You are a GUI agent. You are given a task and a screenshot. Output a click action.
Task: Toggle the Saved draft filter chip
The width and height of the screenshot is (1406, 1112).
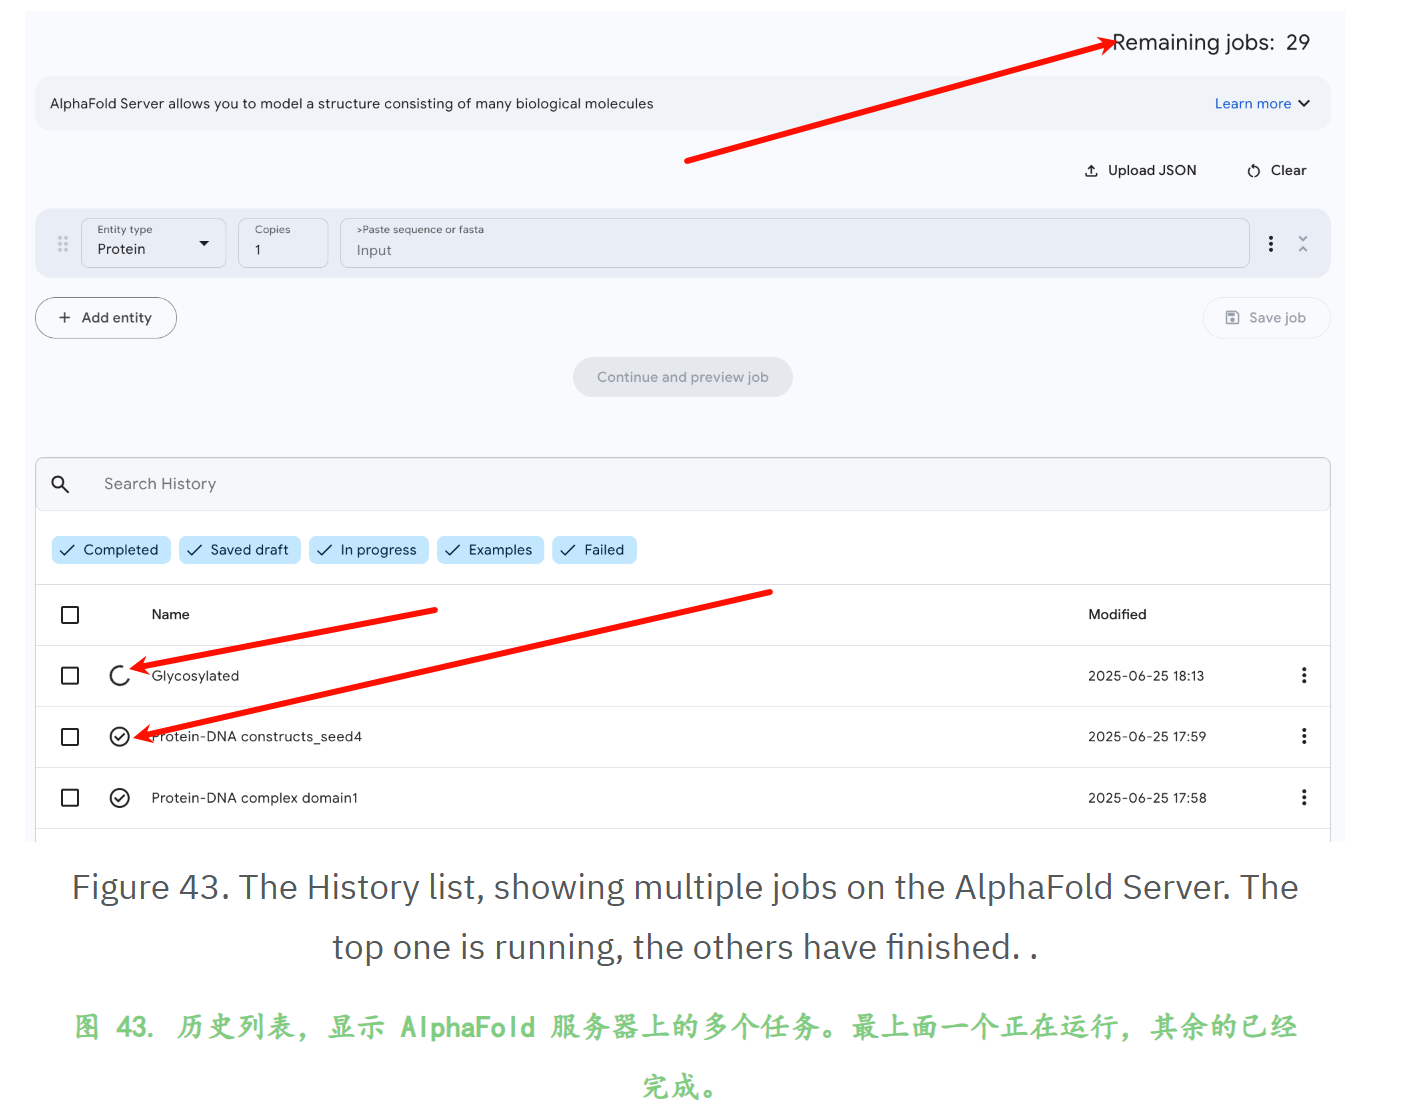pyautogui.click(x=240, y=550)
